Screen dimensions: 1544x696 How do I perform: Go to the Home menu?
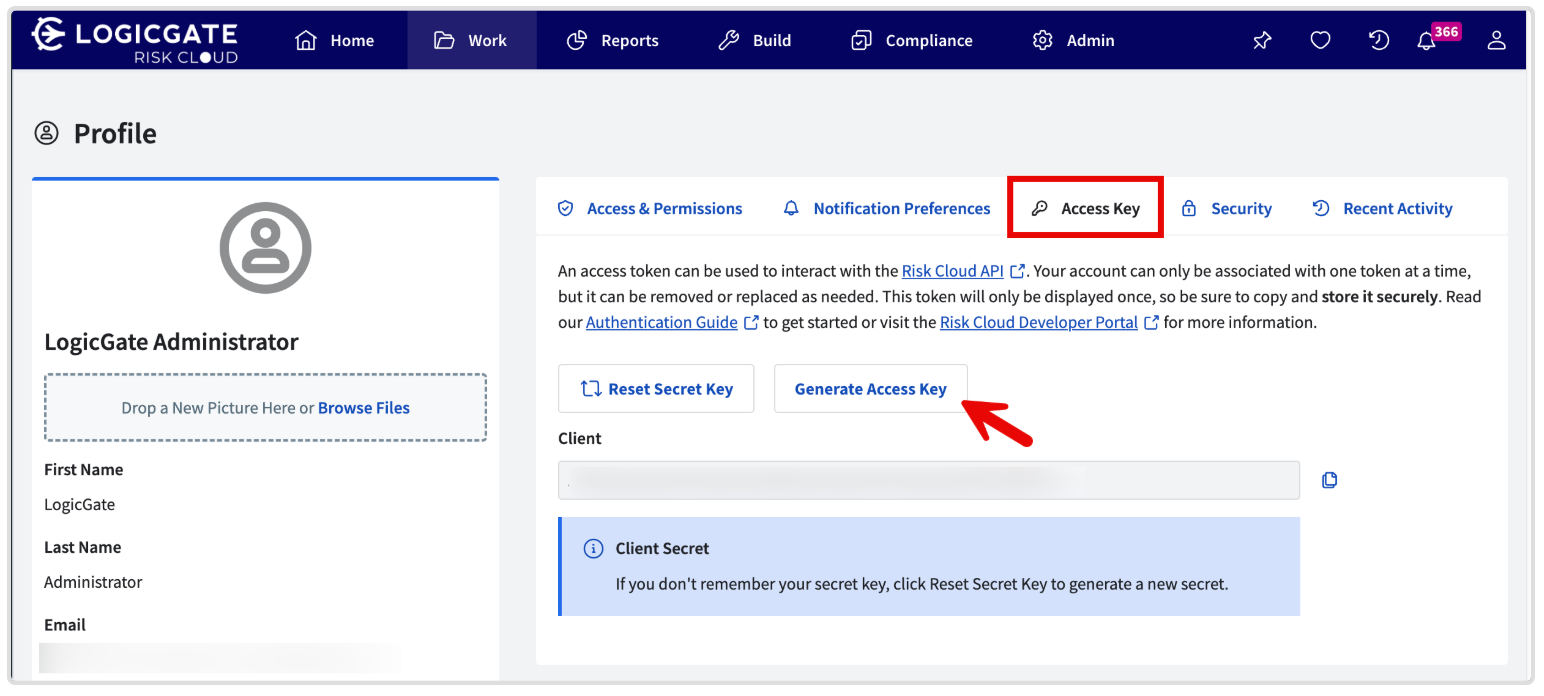click(335, 40)
